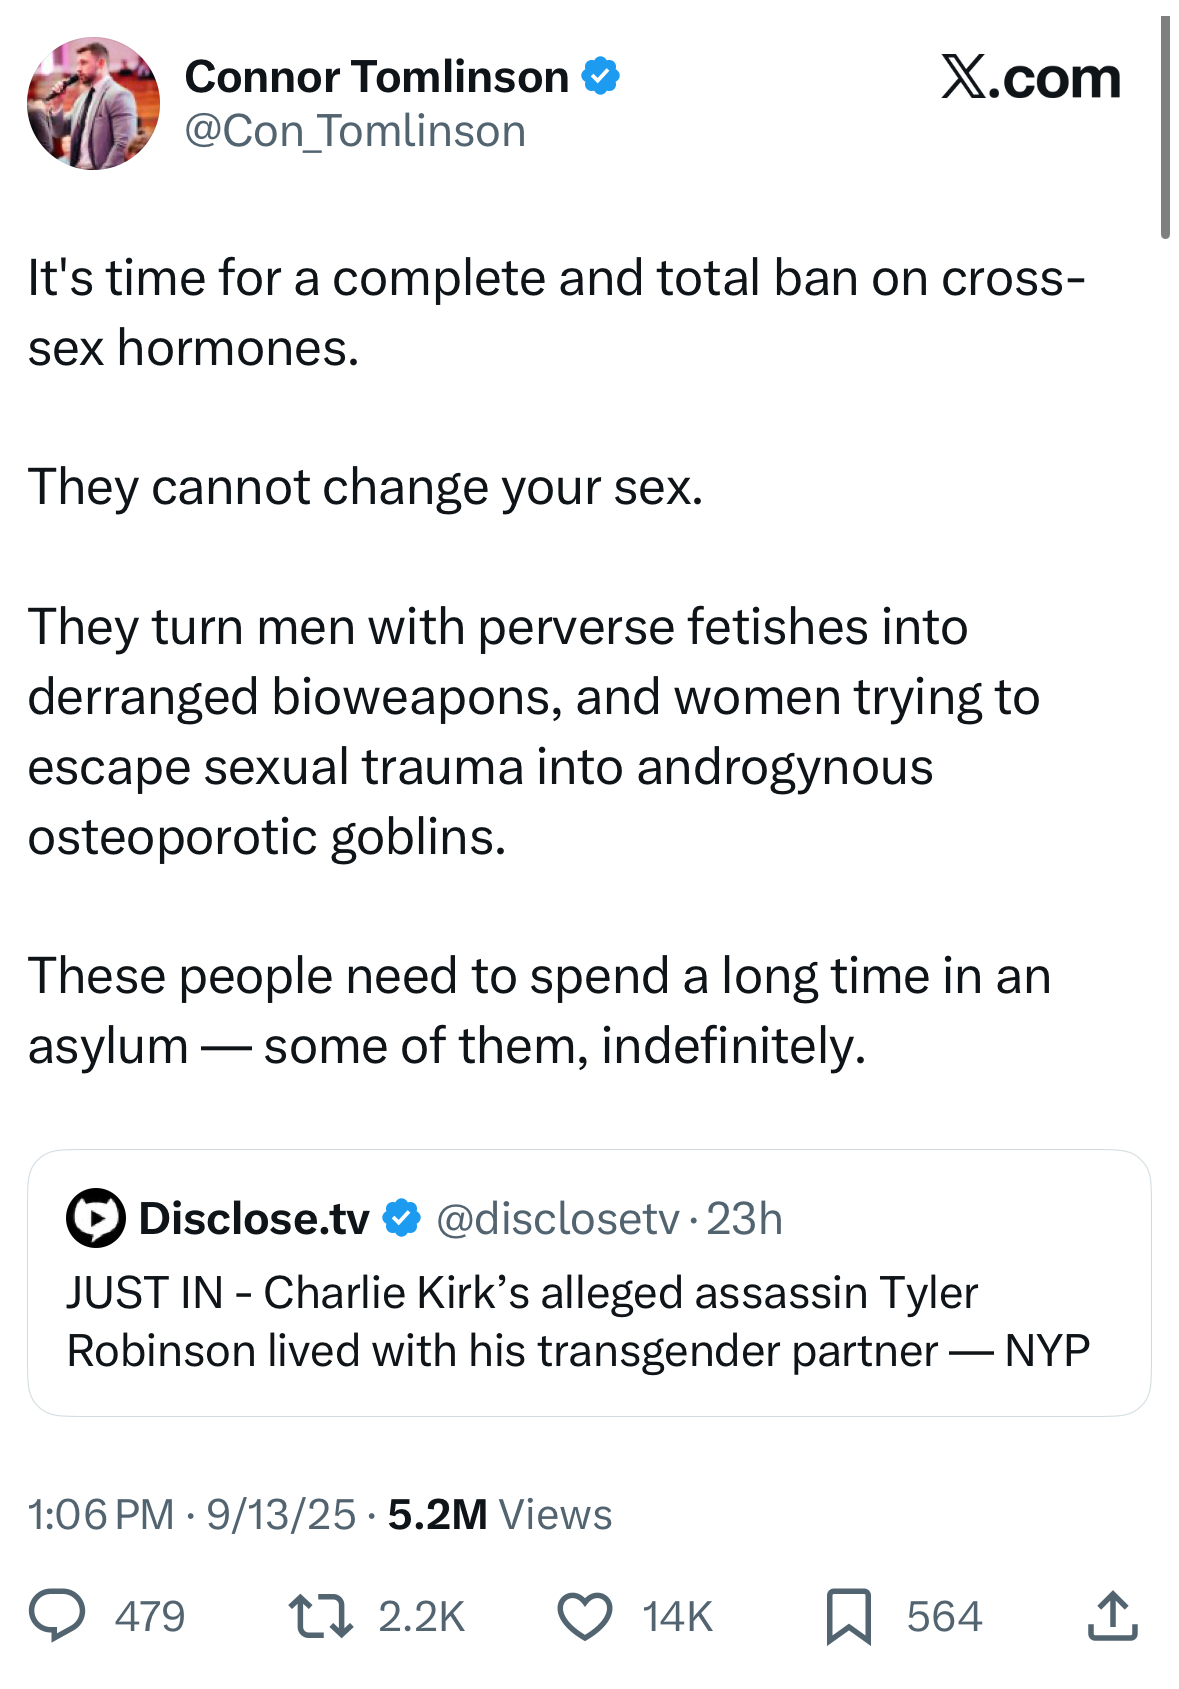The image size is (1179, 1689).
Task: Tap the repost arrows icon
Action: point(320,1616)
